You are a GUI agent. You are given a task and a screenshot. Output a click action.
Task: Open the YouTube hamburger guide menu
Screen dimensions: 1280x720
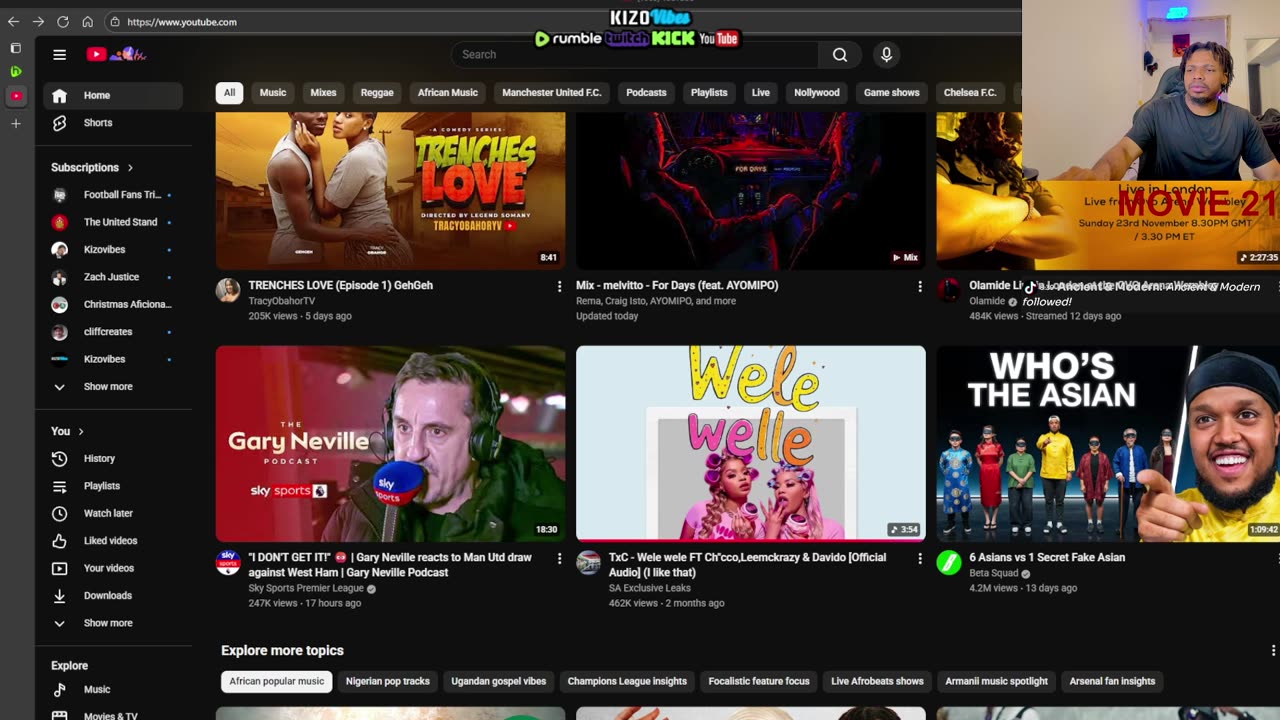coord(60,55)
